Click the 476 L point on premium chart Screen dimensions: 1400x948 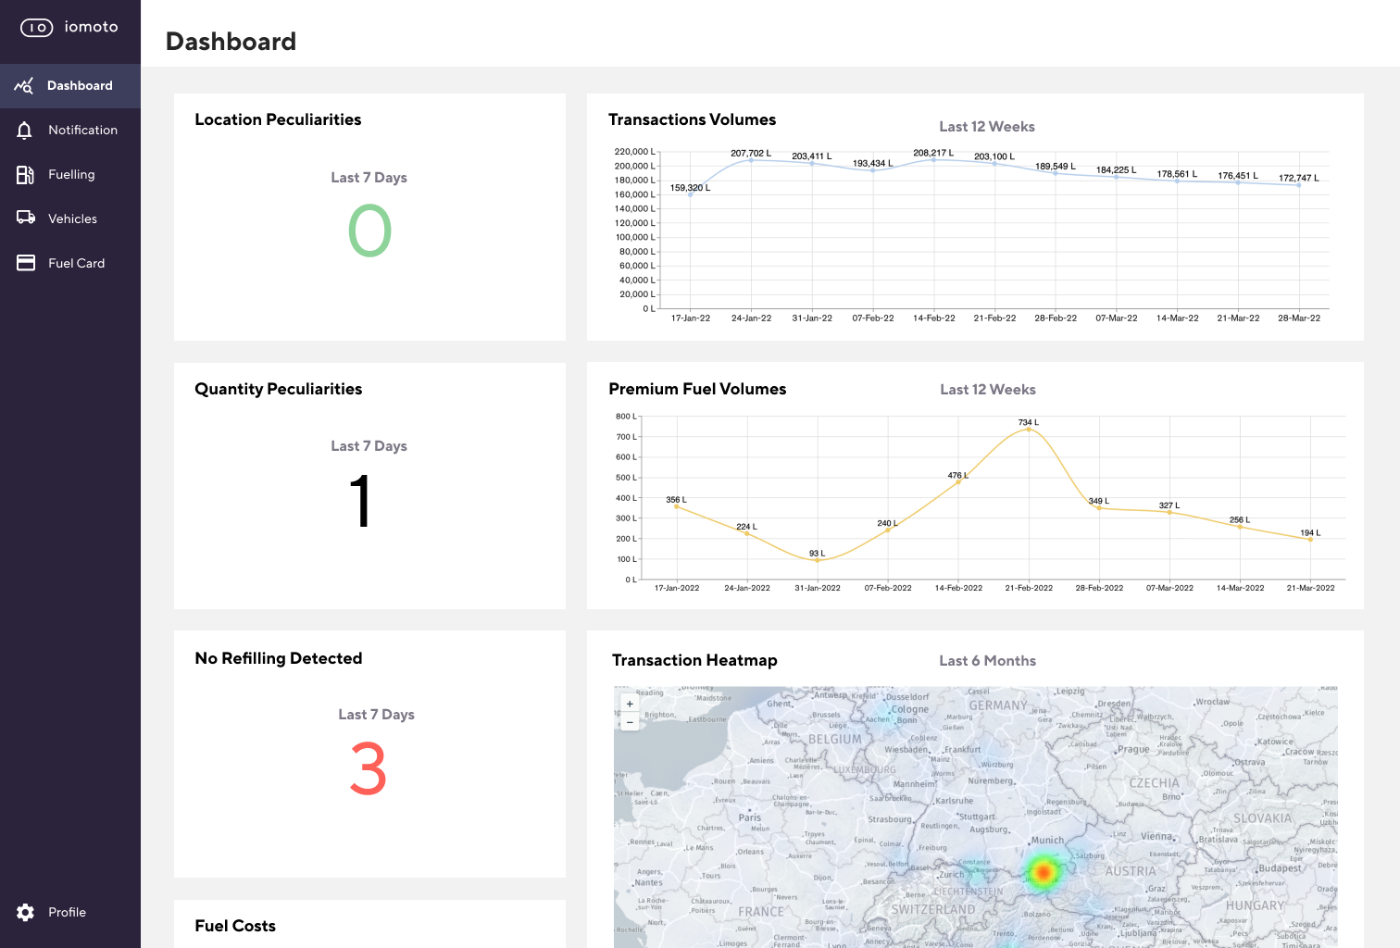coord(958,482)
